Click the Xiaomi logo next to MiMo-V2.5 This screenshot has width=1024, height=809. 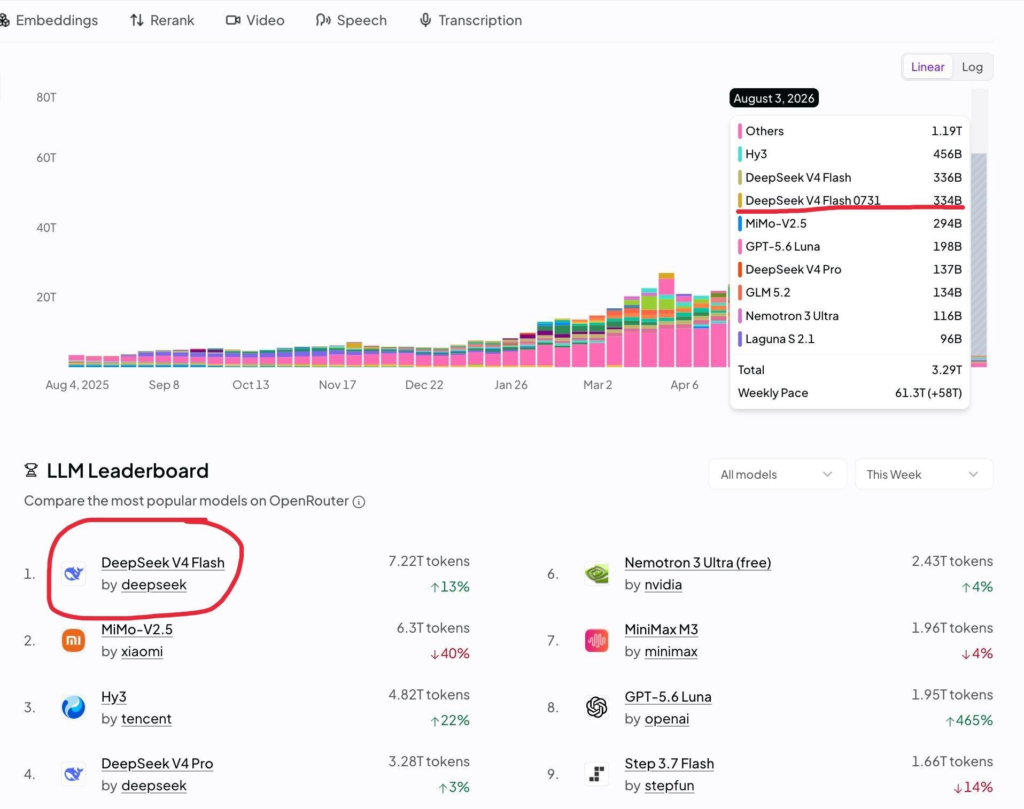pyautogui.click(x=73, y=640)
